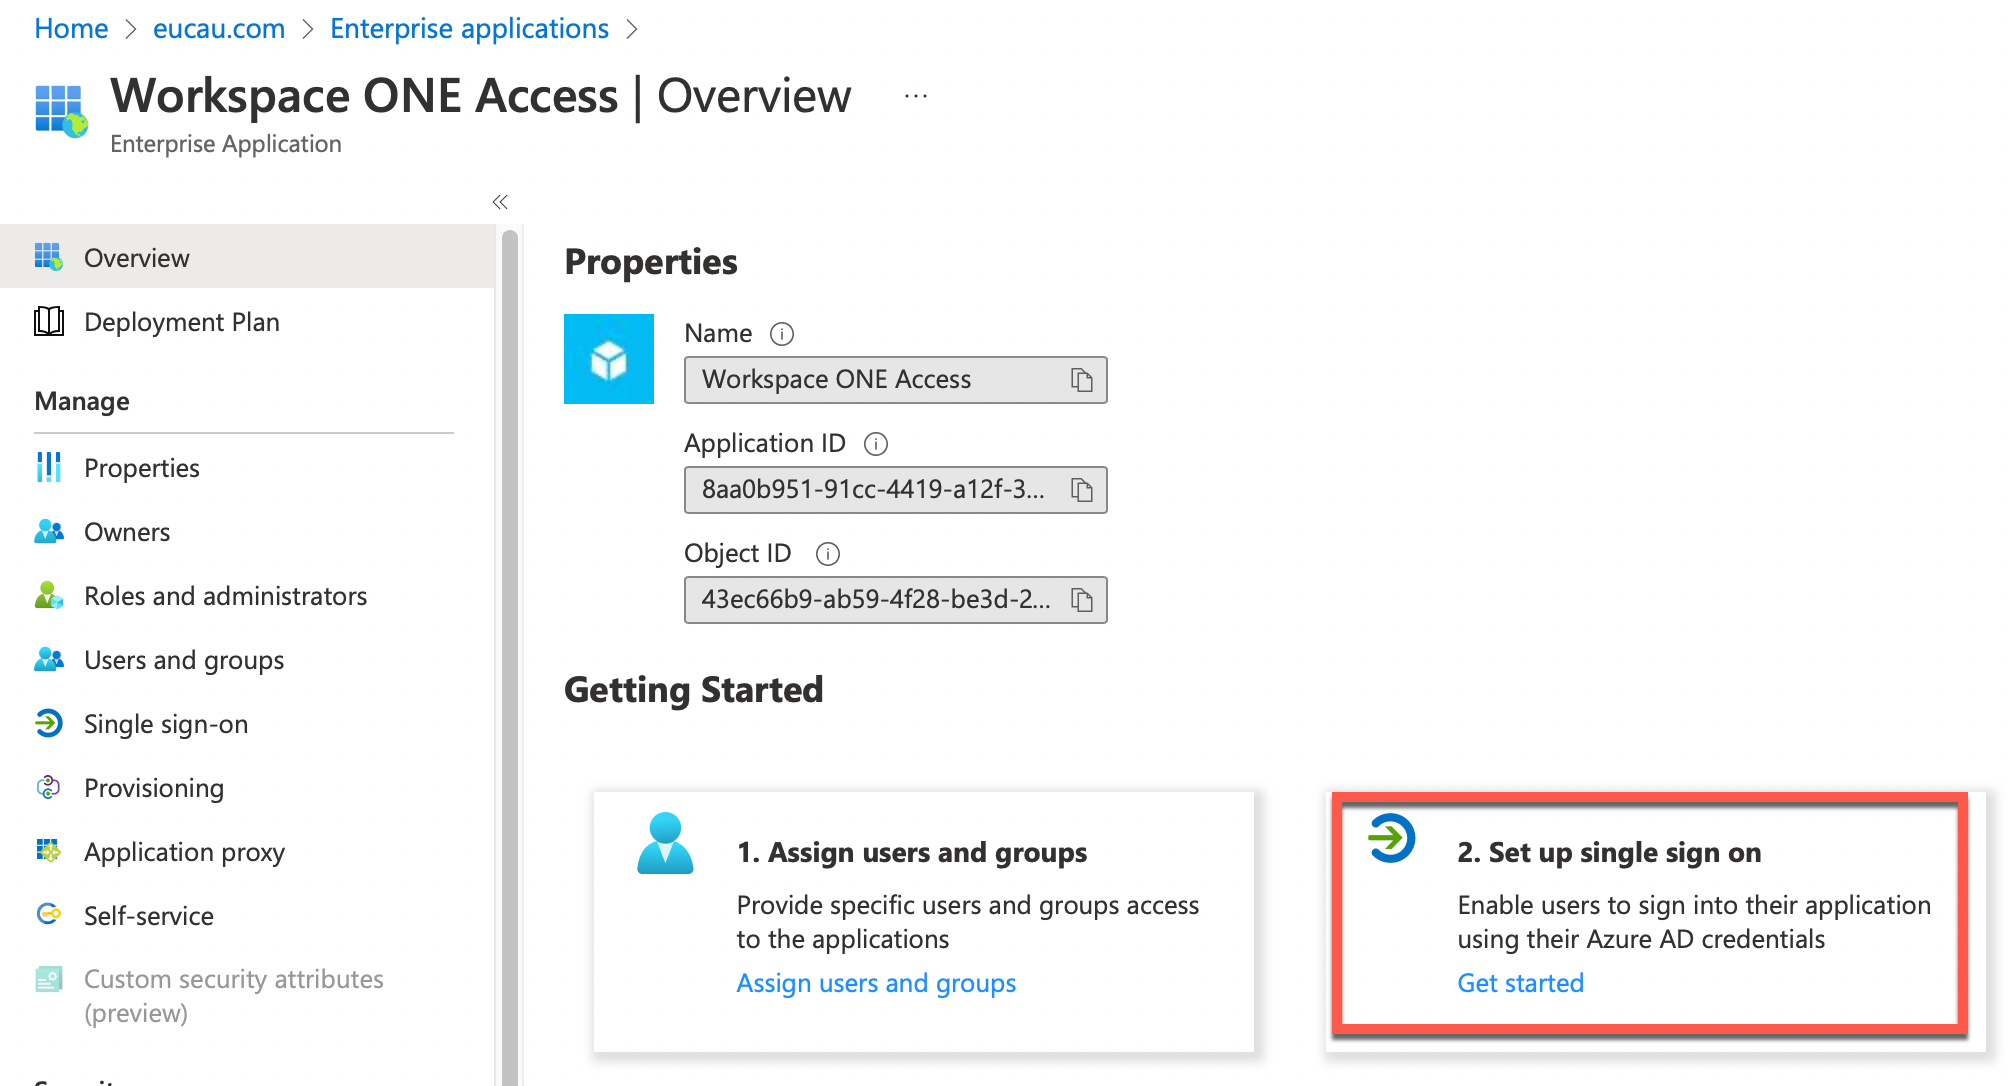
Task: Click the Assign users and groups link
Action: tap(876, 983)
